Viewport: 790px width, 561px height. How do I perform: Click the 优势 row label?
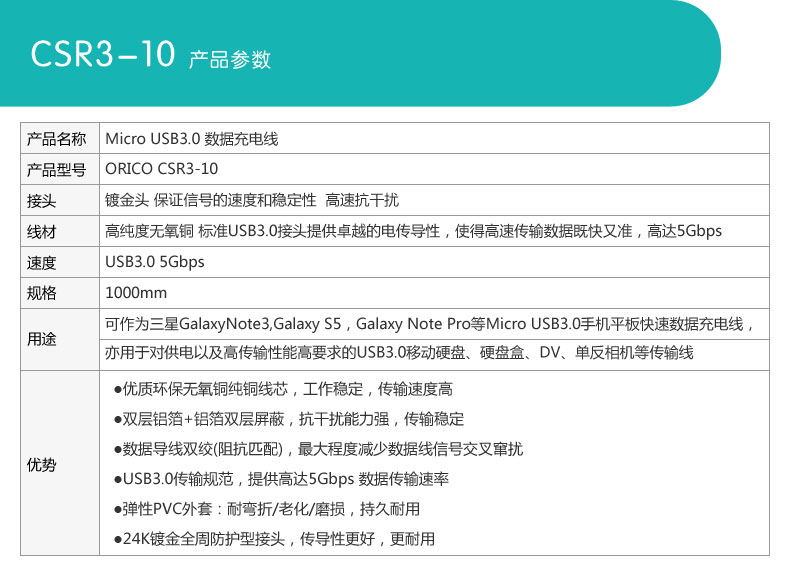41,465
